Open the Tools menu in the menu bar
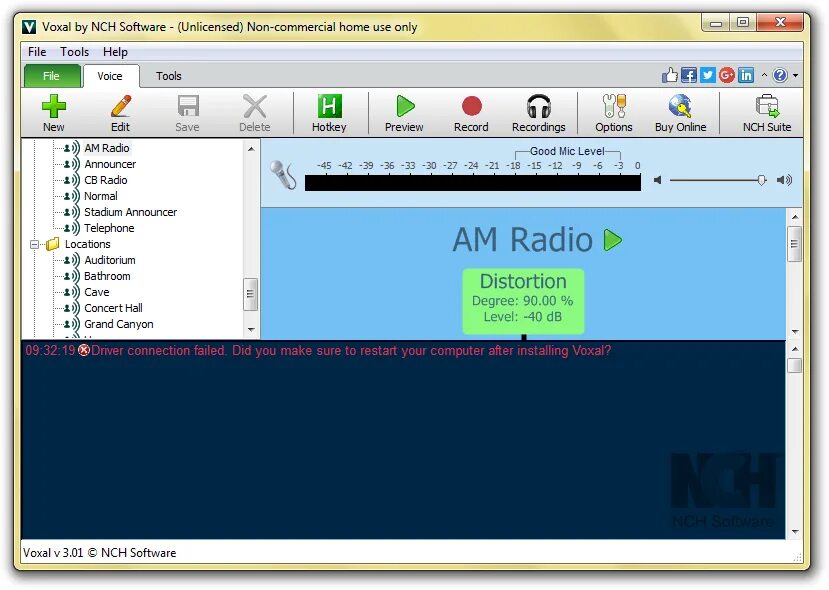The image size is (829, 590). coord(75,52)
